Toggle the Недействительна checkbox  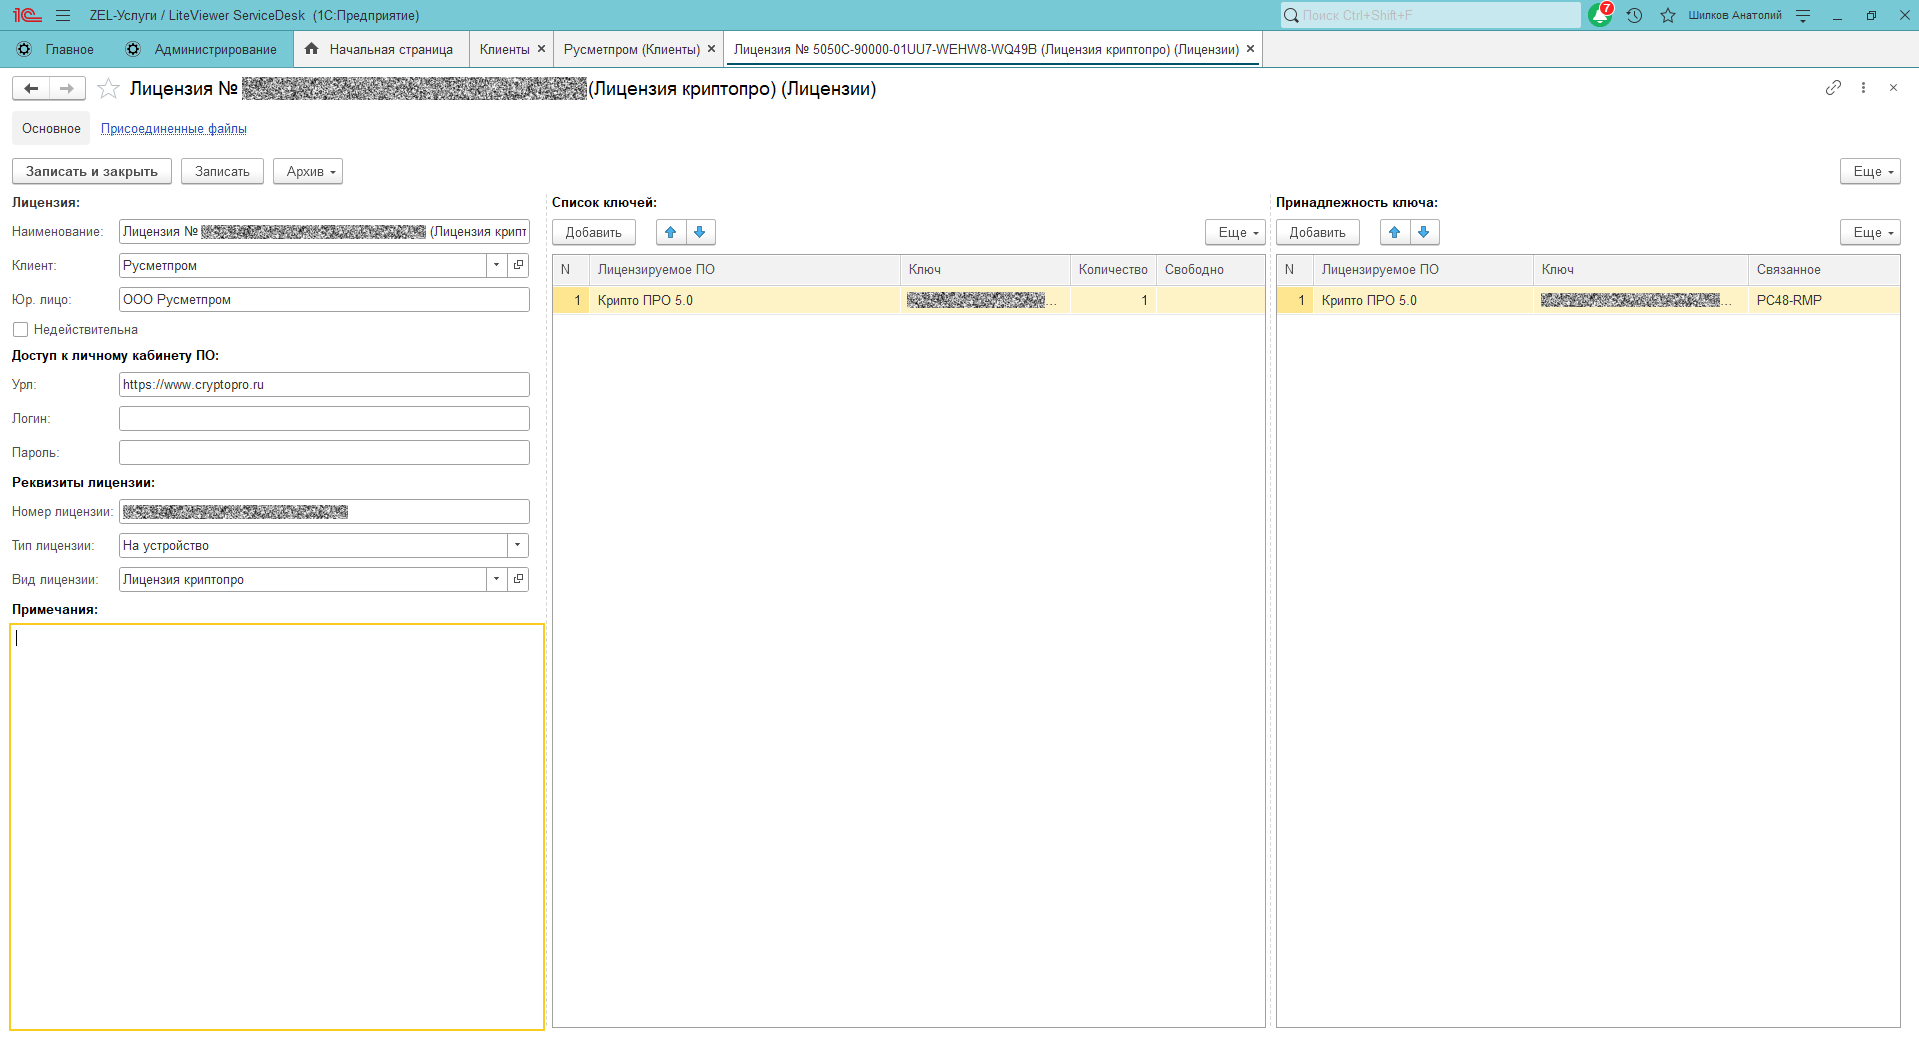pyautogui.click(x=20, y=330)
